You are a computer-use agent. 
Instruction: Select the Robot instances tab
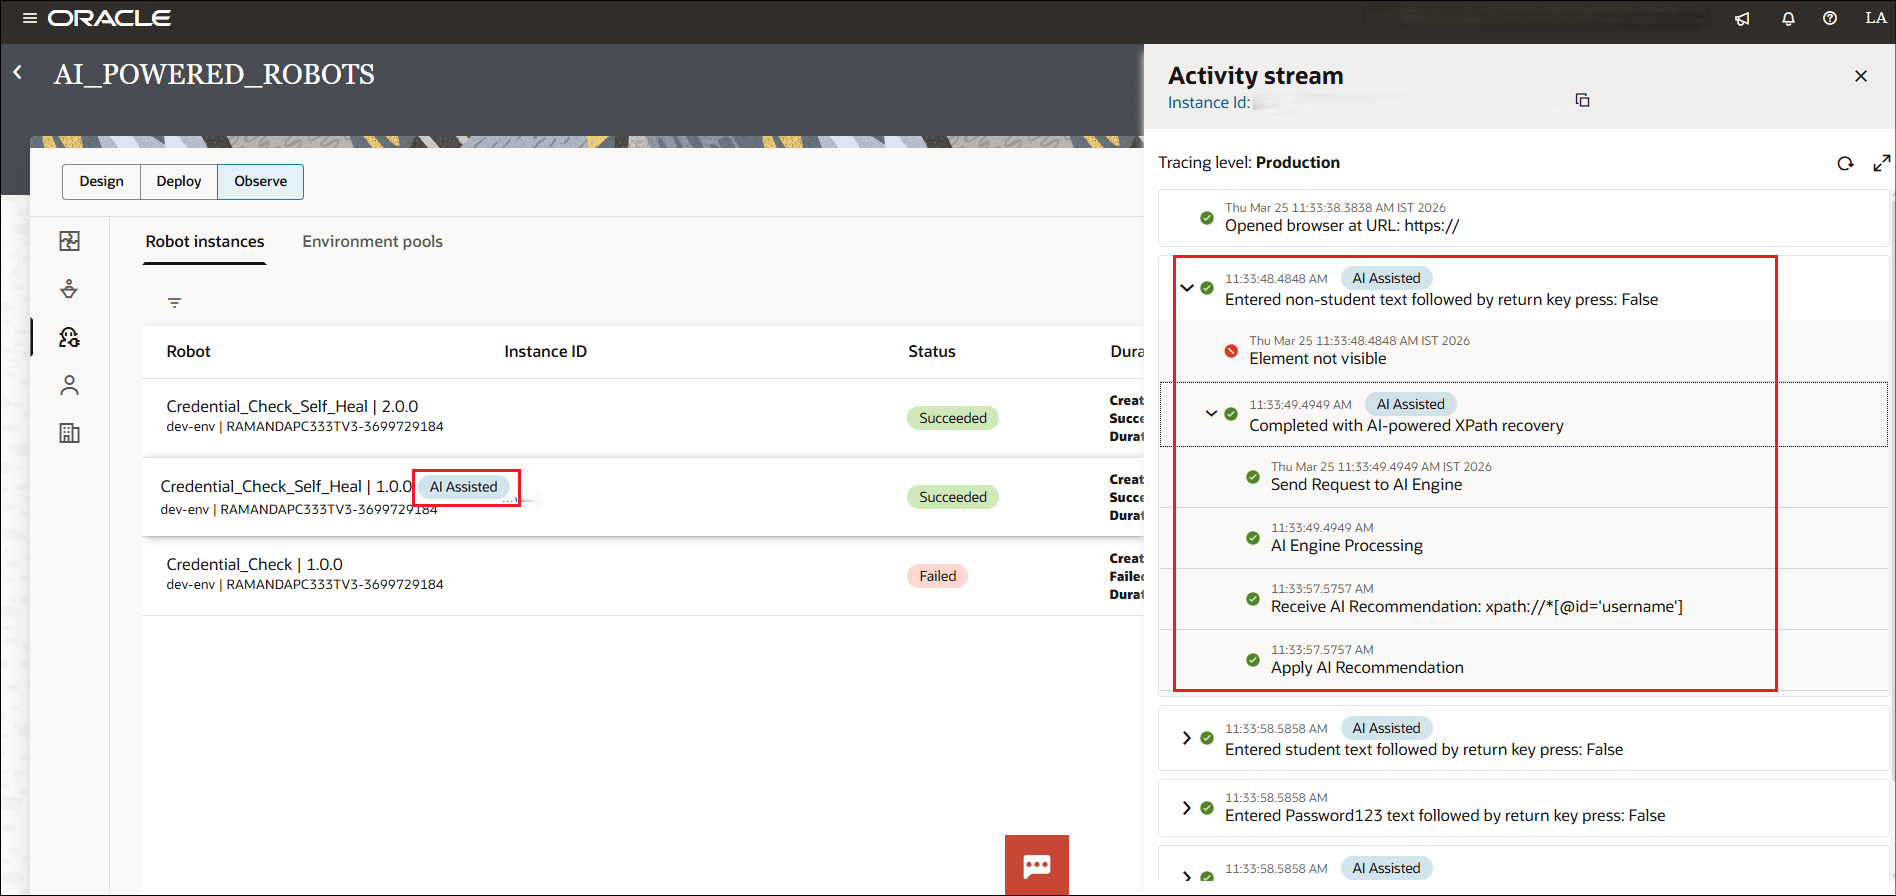click(x=205, y=242)
